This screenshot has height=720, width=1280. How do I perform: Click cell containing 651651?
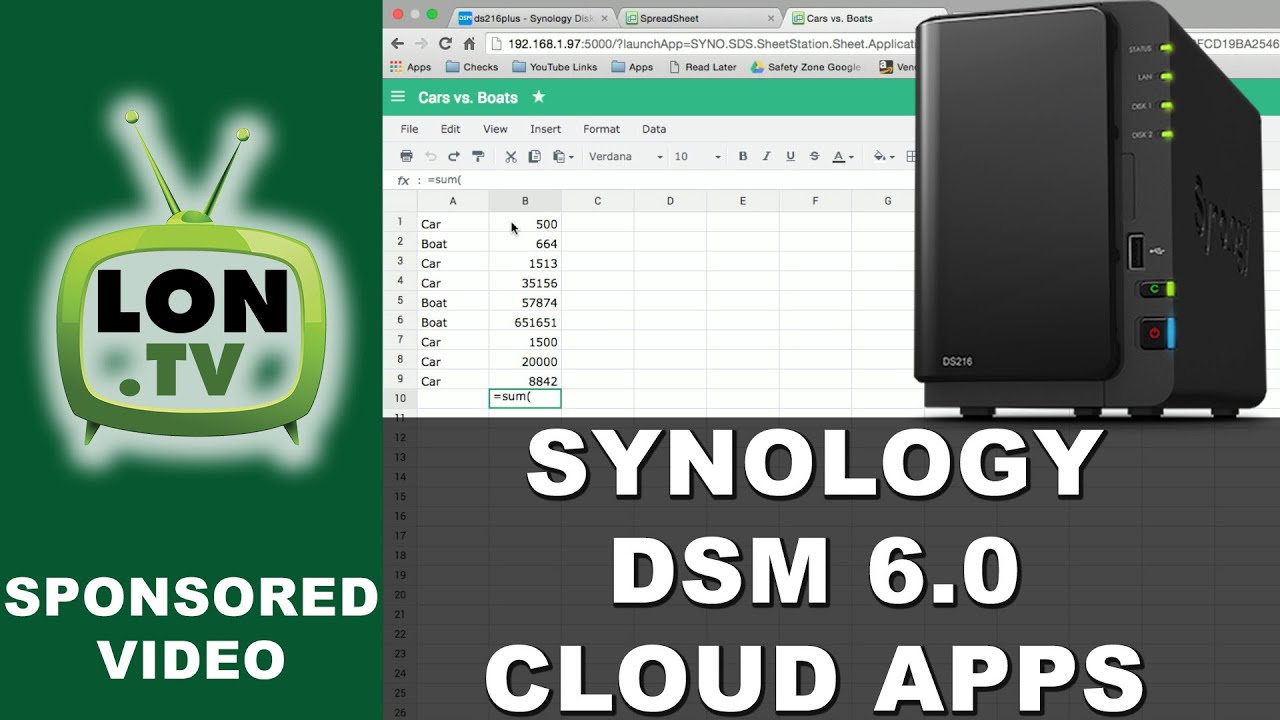[x=525, y=322]
